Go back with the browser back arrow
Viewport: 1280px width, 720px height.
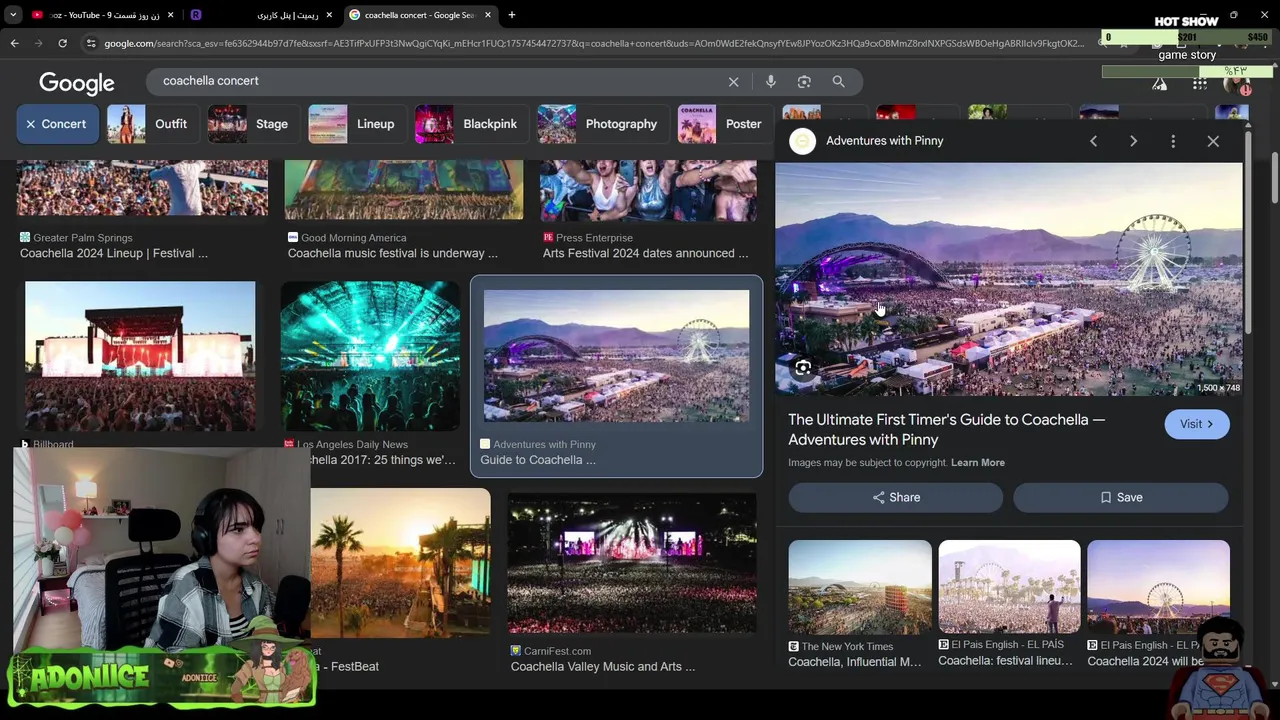(x=14, y=43)
